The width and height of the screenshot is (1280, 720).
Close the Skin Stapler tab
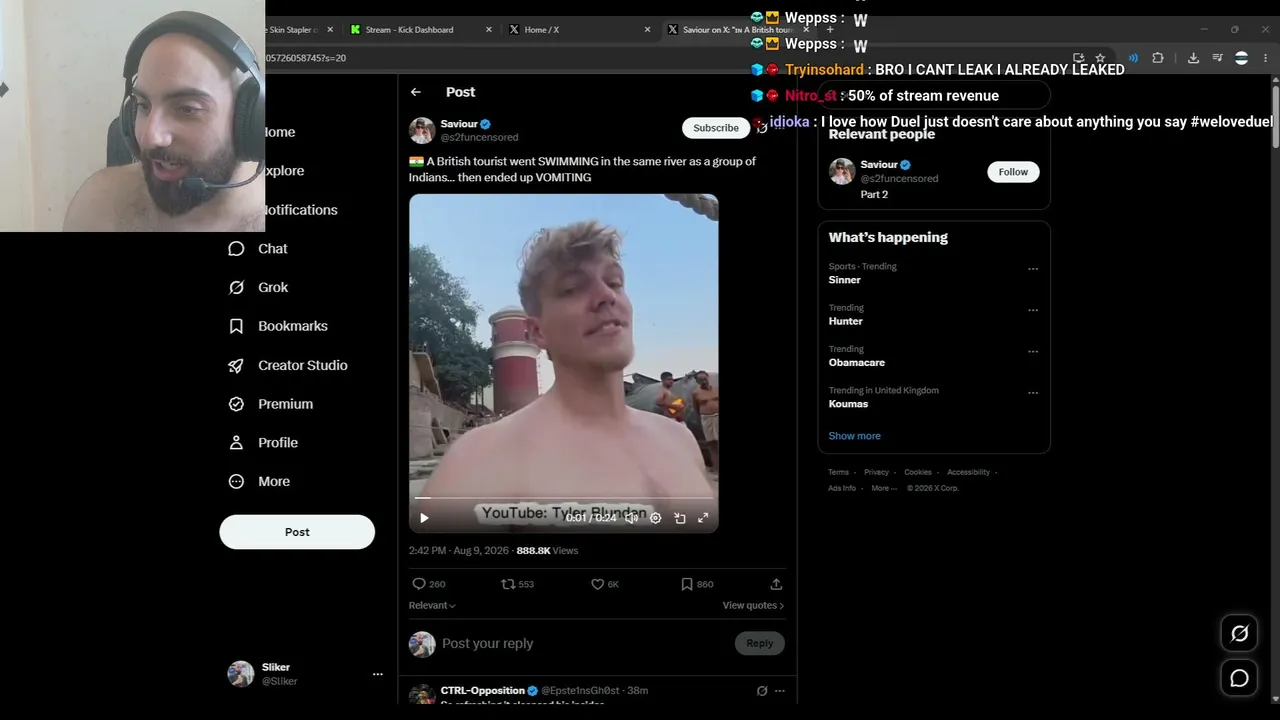(x=330, y=30)
